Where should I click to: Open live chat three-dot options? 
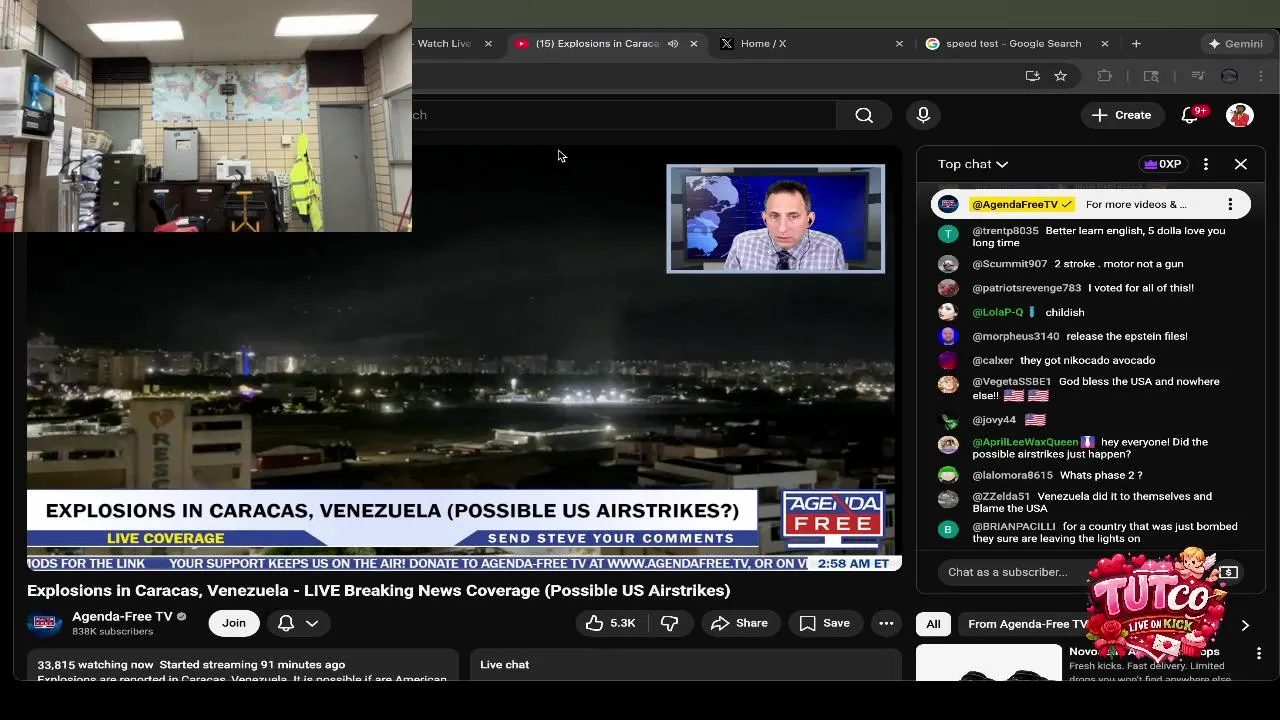[1206, 164]
